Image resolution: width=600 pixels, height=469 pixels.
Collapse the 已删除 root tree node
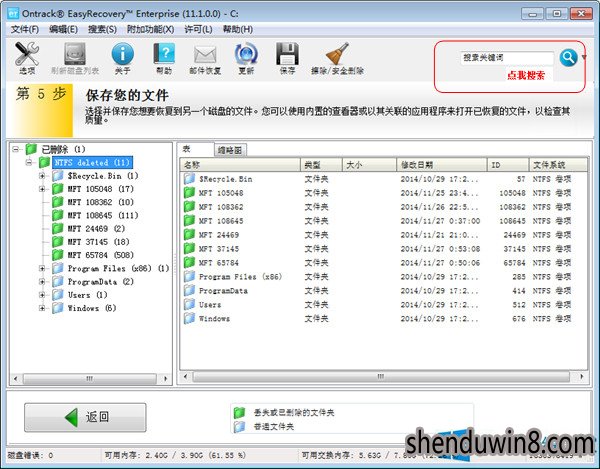(x=15, y=149)
